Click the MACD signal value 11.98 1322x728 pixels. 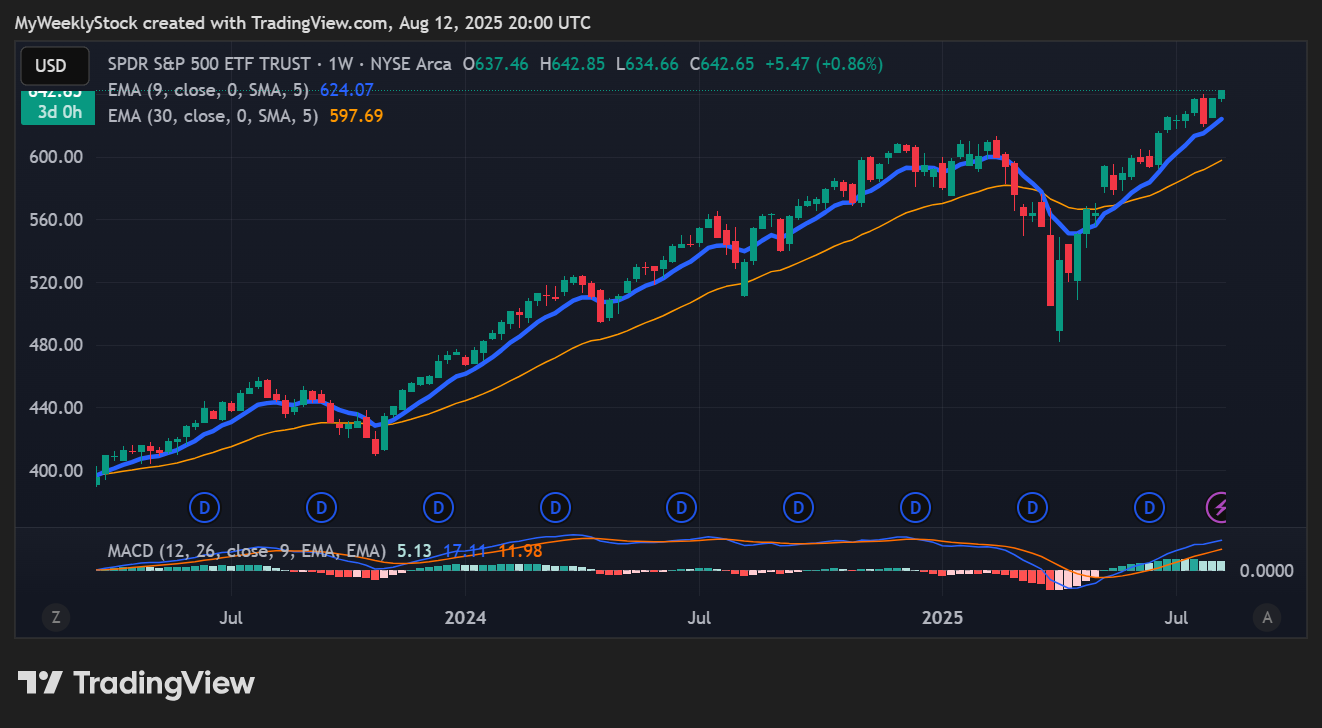[x=520, y=551]
